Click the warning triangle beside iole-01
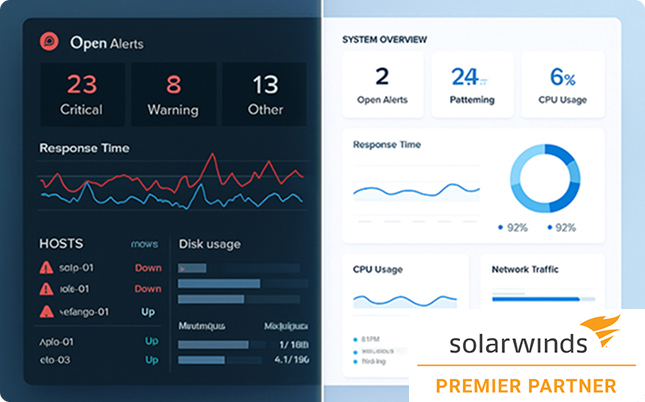Viewport: 645px width, 402px height. 46,289
